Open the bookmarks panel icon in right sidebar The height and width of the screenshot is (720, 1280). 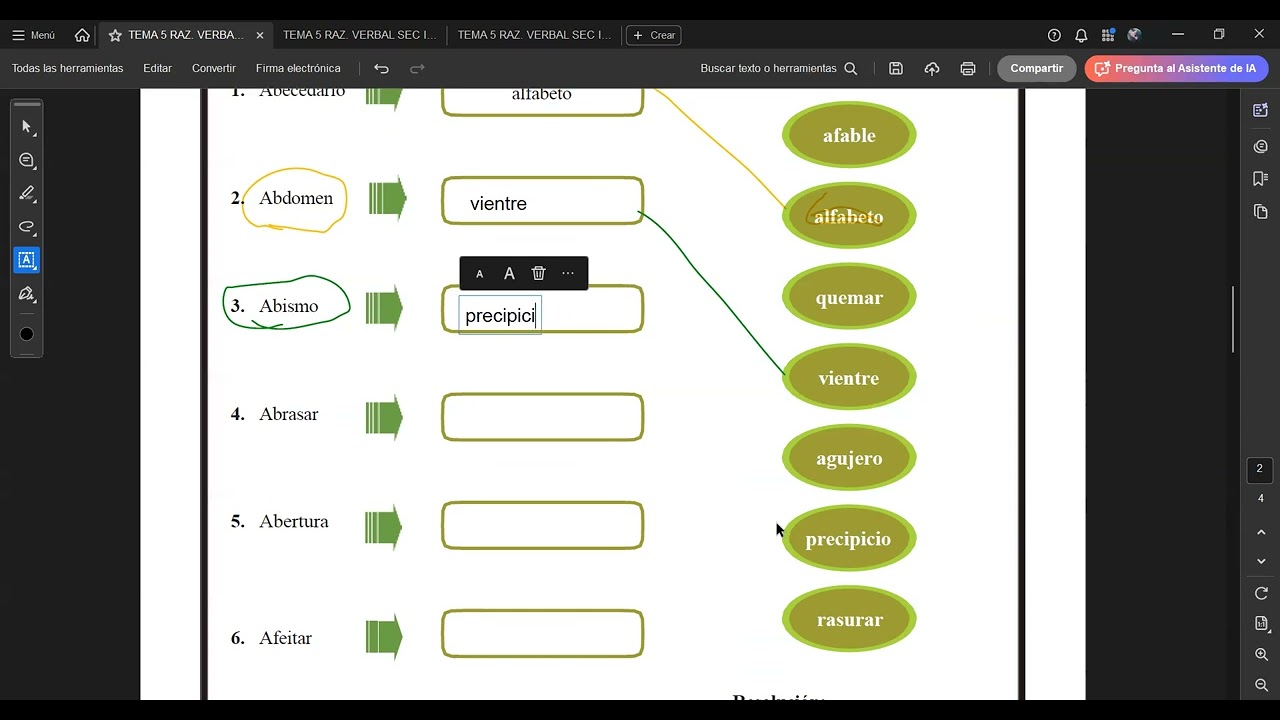pos(1260,178)
